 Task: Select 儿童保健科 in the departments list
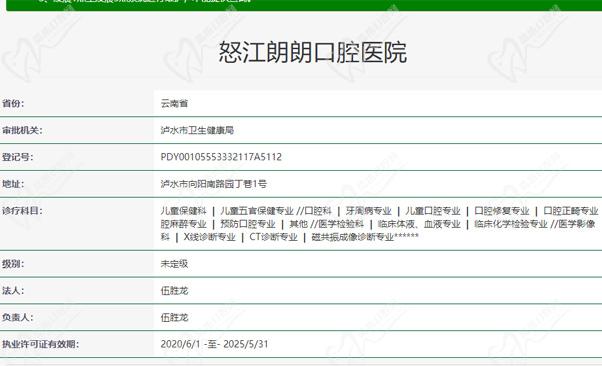[x=184, y=211]
